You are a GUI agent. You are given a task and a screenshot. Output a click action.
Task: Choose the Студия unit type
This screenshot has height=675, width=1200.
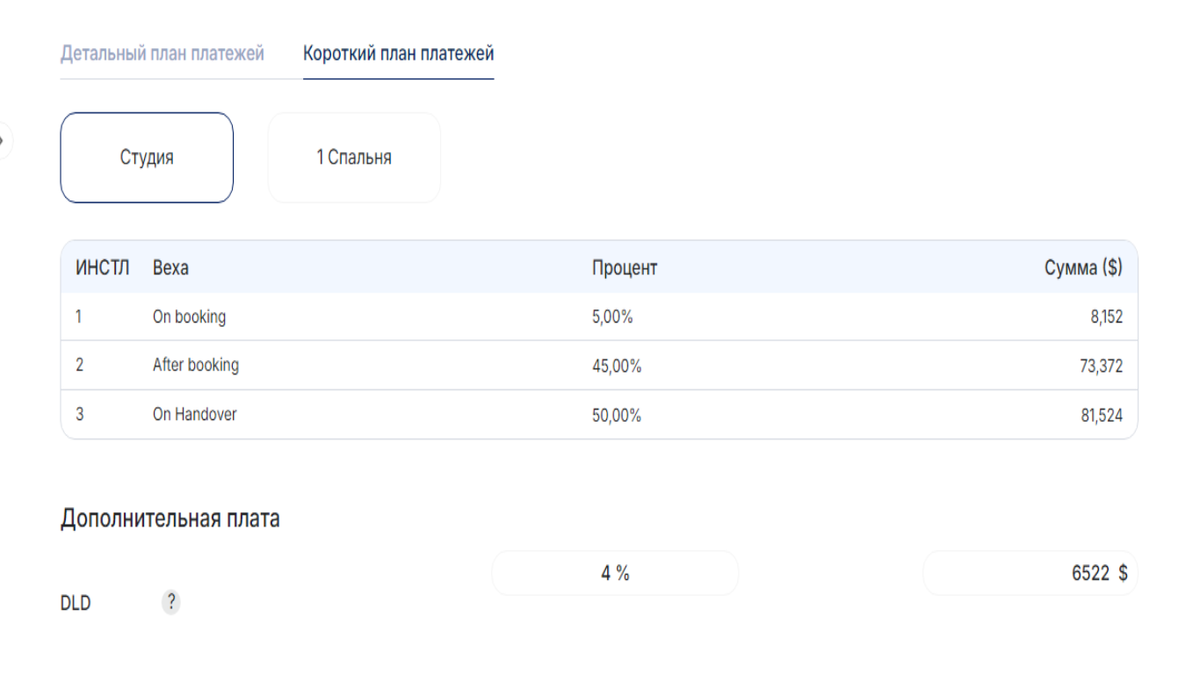[x=147, y=158]
